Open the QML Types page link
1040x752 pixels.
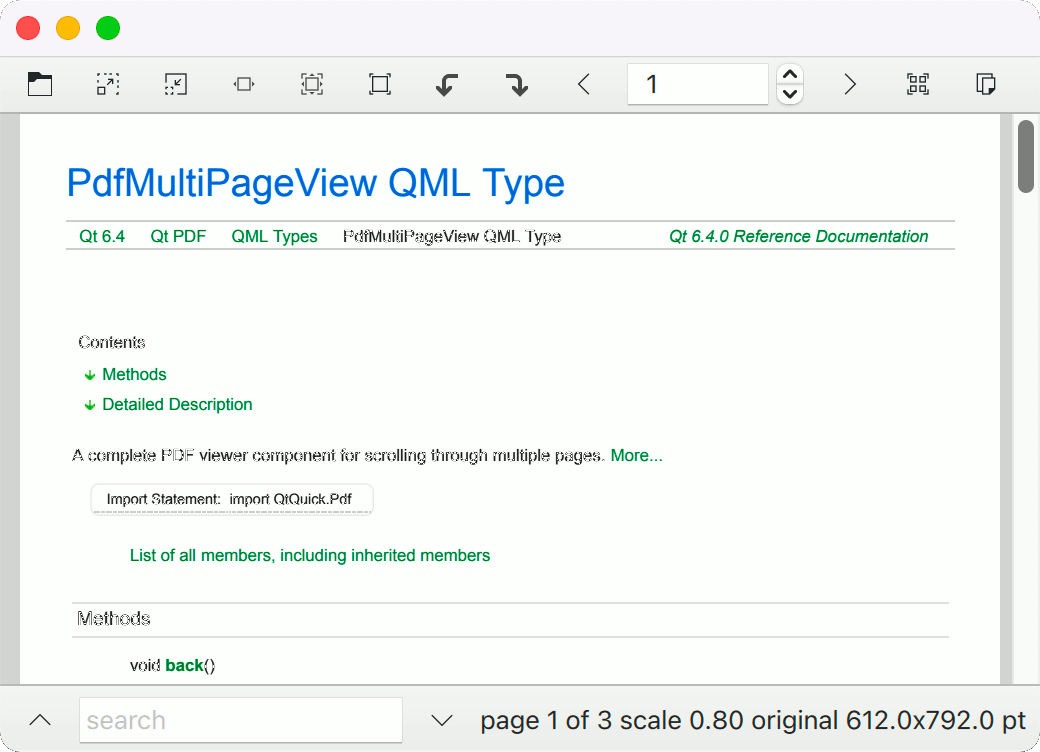(274, 236)
